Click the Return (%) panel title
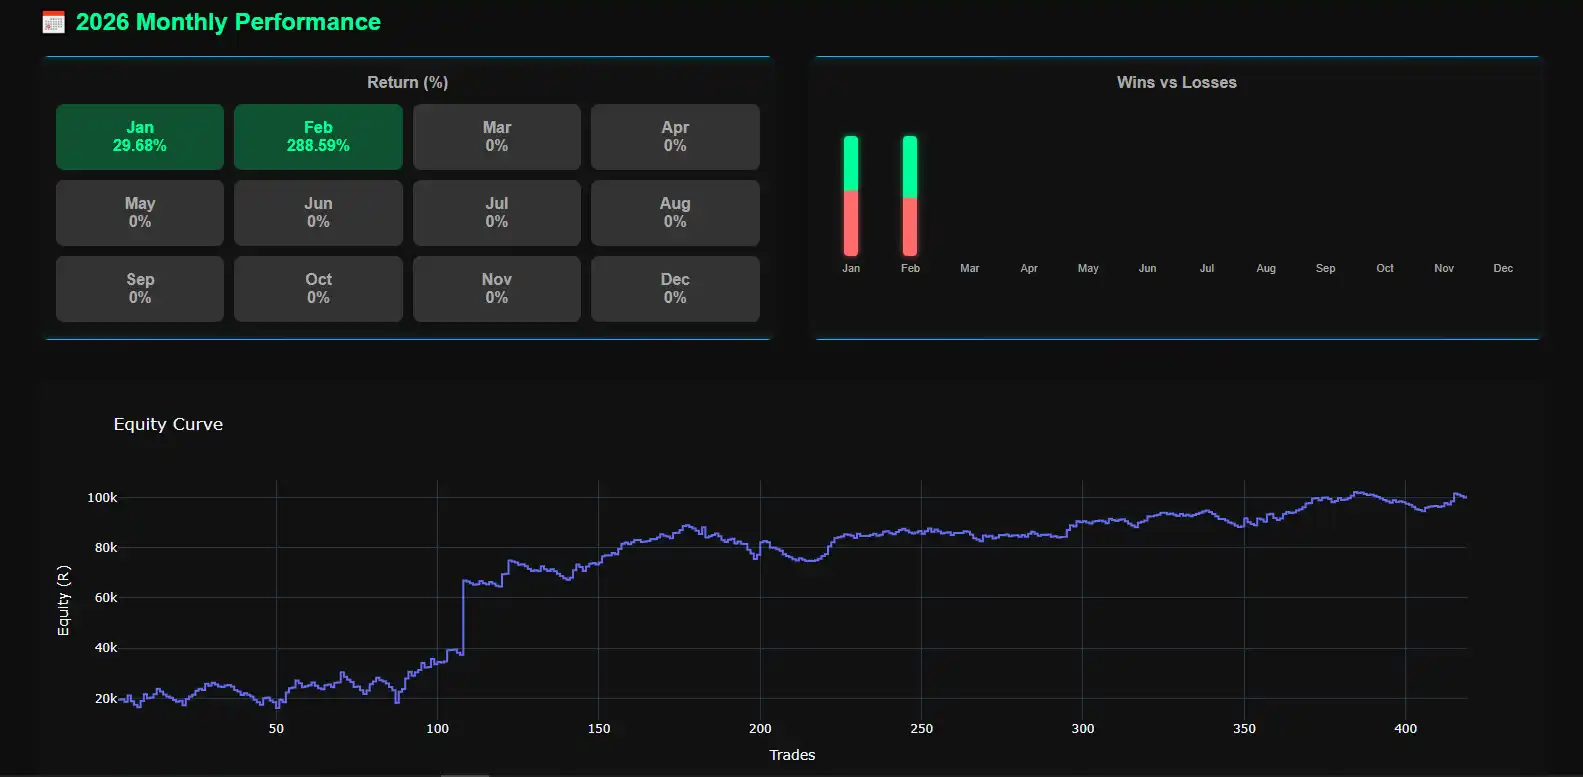This screenshot has width=1583, height=777. click(x=408, y=82)
